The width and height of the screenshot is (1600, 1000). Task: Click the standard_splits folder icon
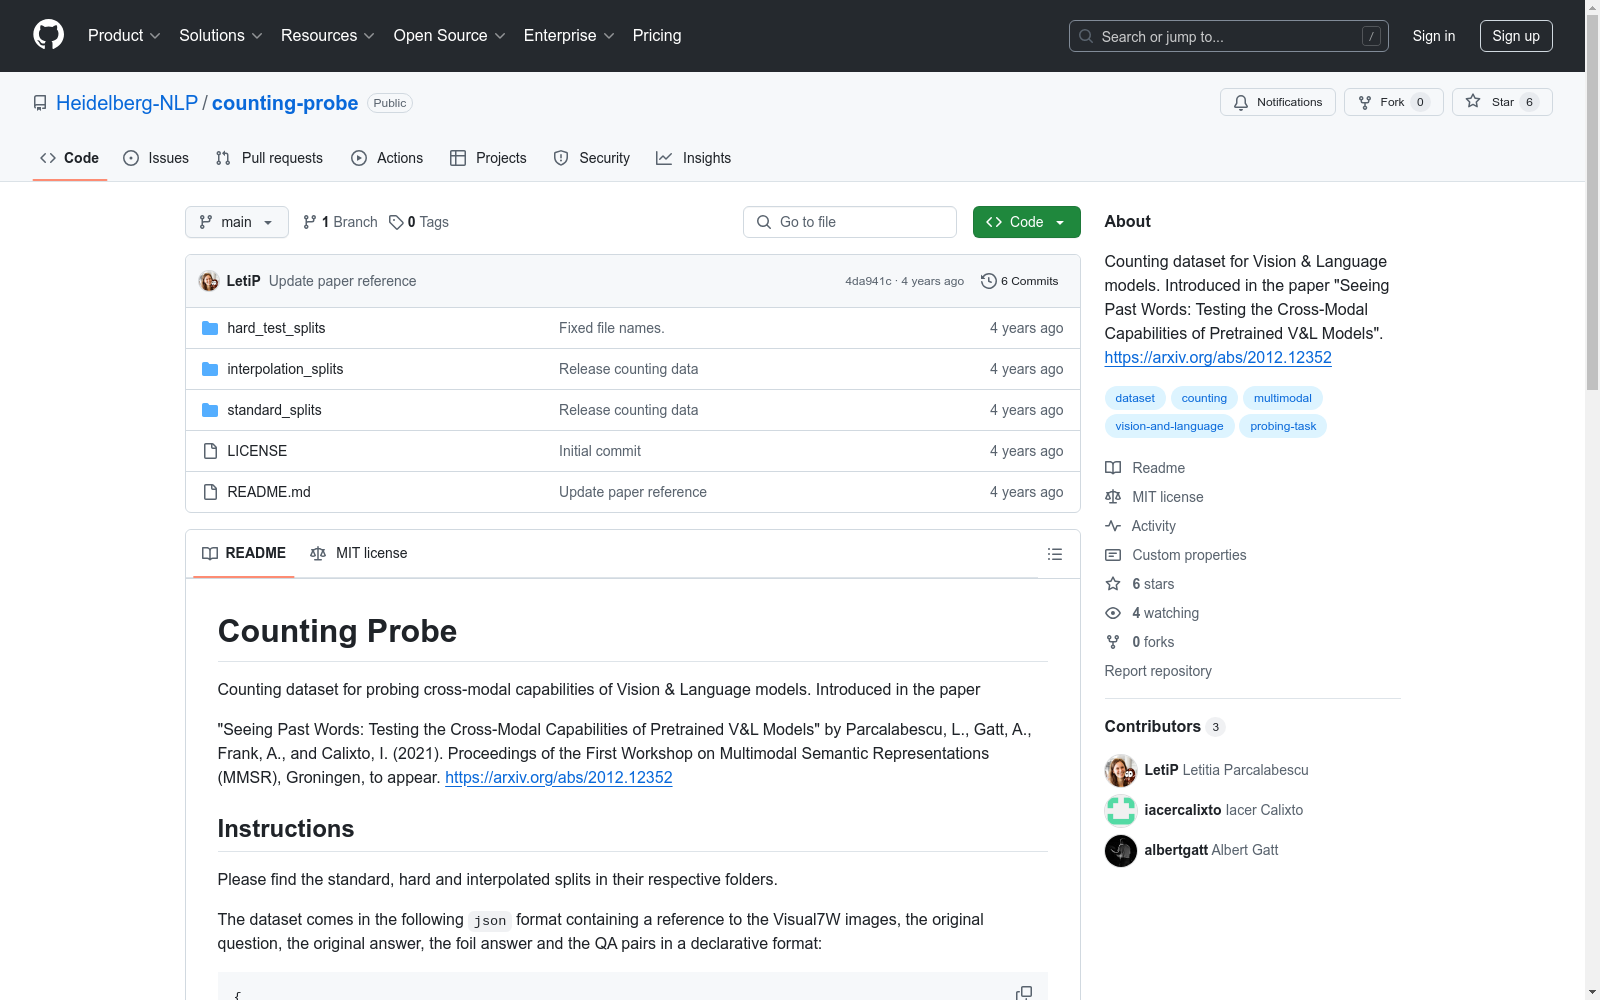210,410
